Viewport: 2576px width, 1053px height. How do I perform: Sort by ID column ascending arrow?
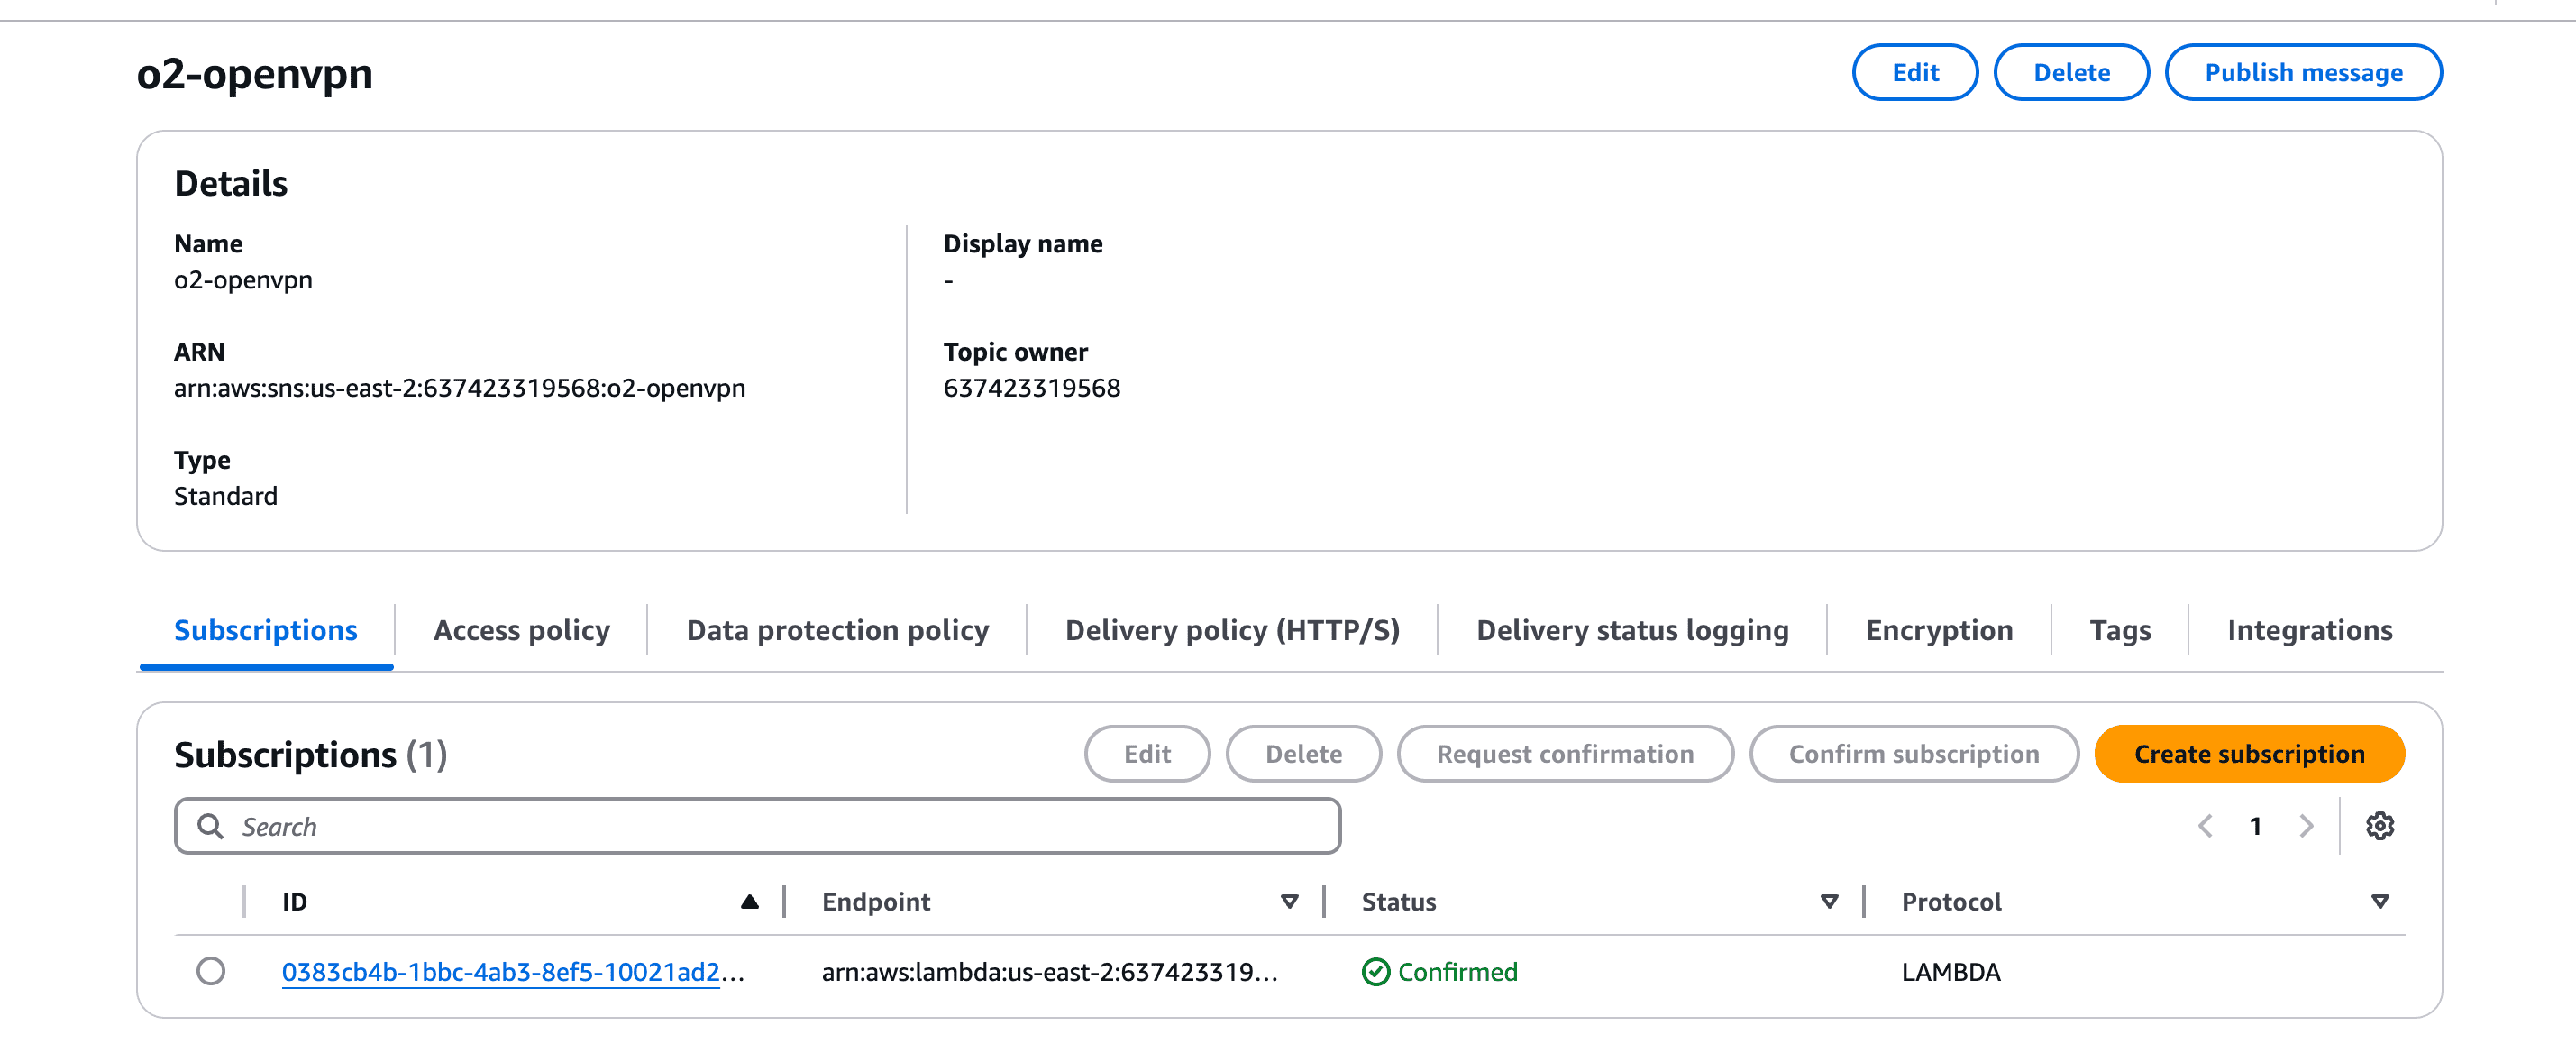[x=749, y=902]
